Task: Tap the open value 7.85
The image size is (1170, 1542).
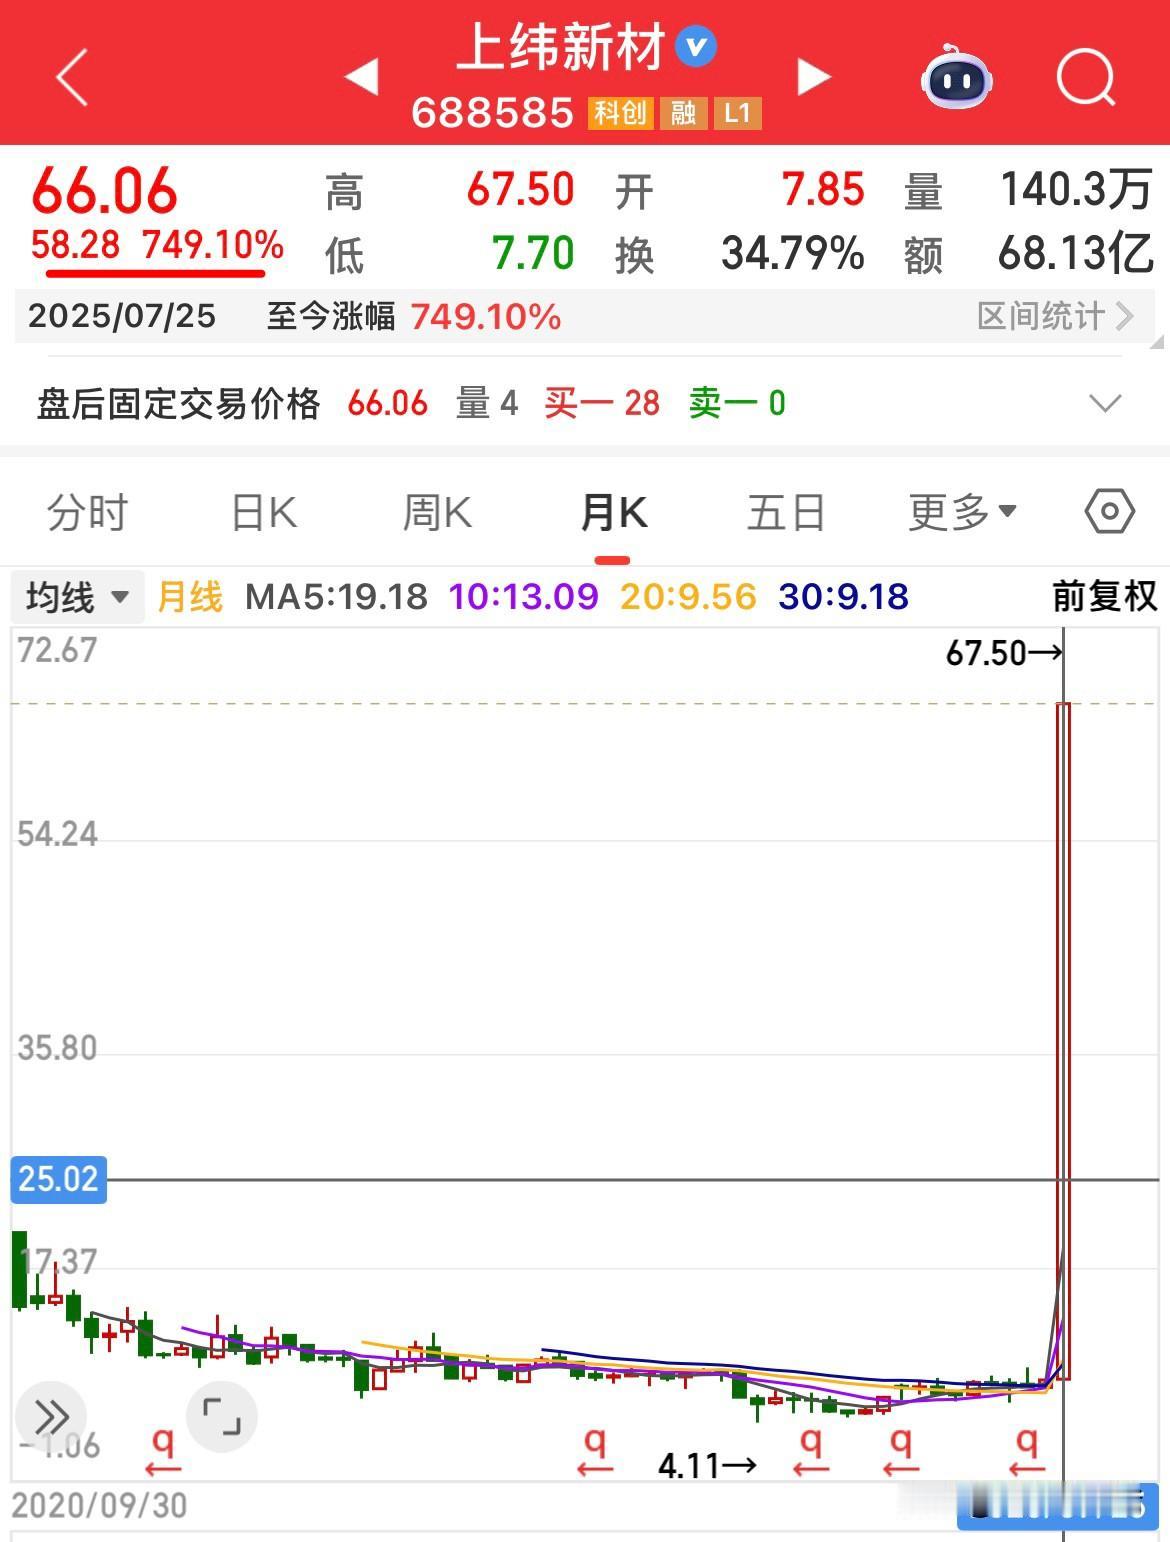Action: coord(823,189)
